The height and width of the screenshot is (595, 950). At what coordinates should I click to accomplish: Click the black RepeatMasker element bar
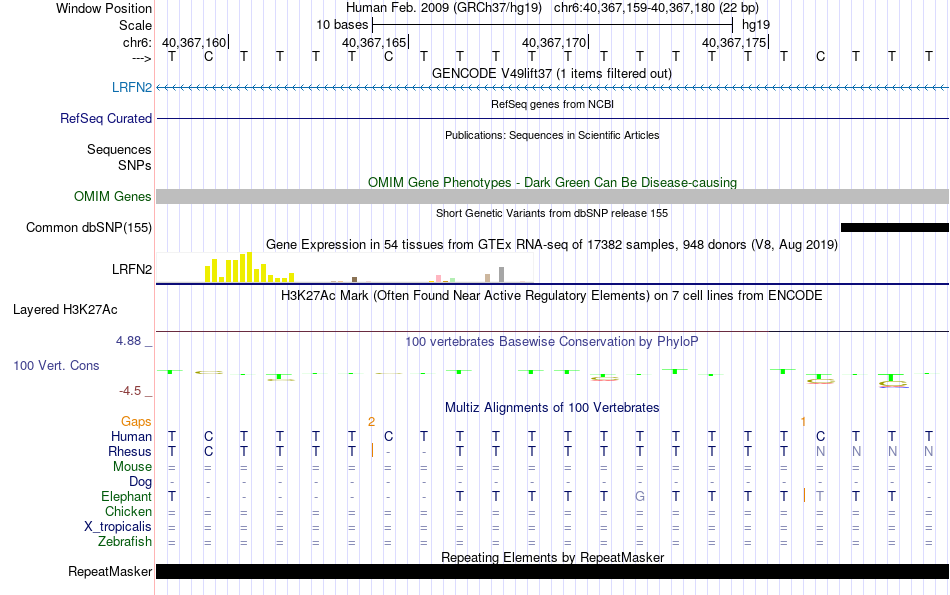552,571
